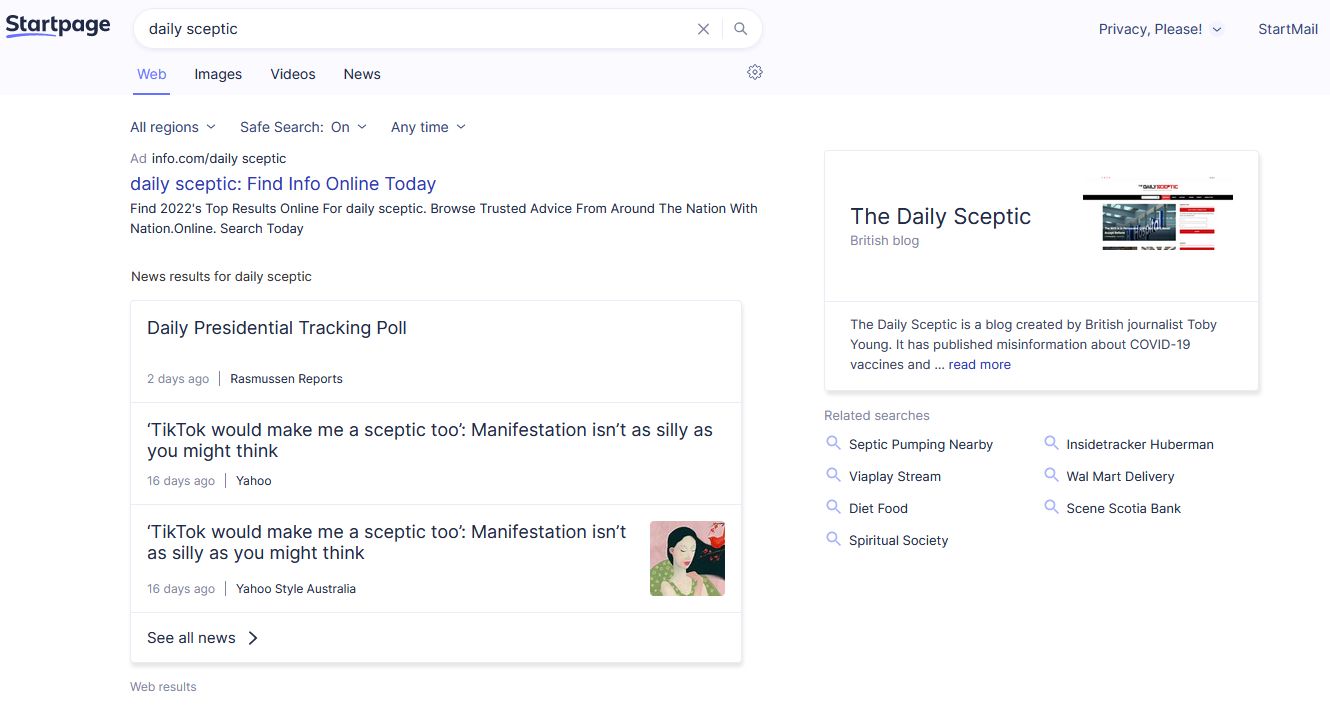Click magnifier icon beside Viaplay Stream
1330x707 pixels.
tap(833, 475)
